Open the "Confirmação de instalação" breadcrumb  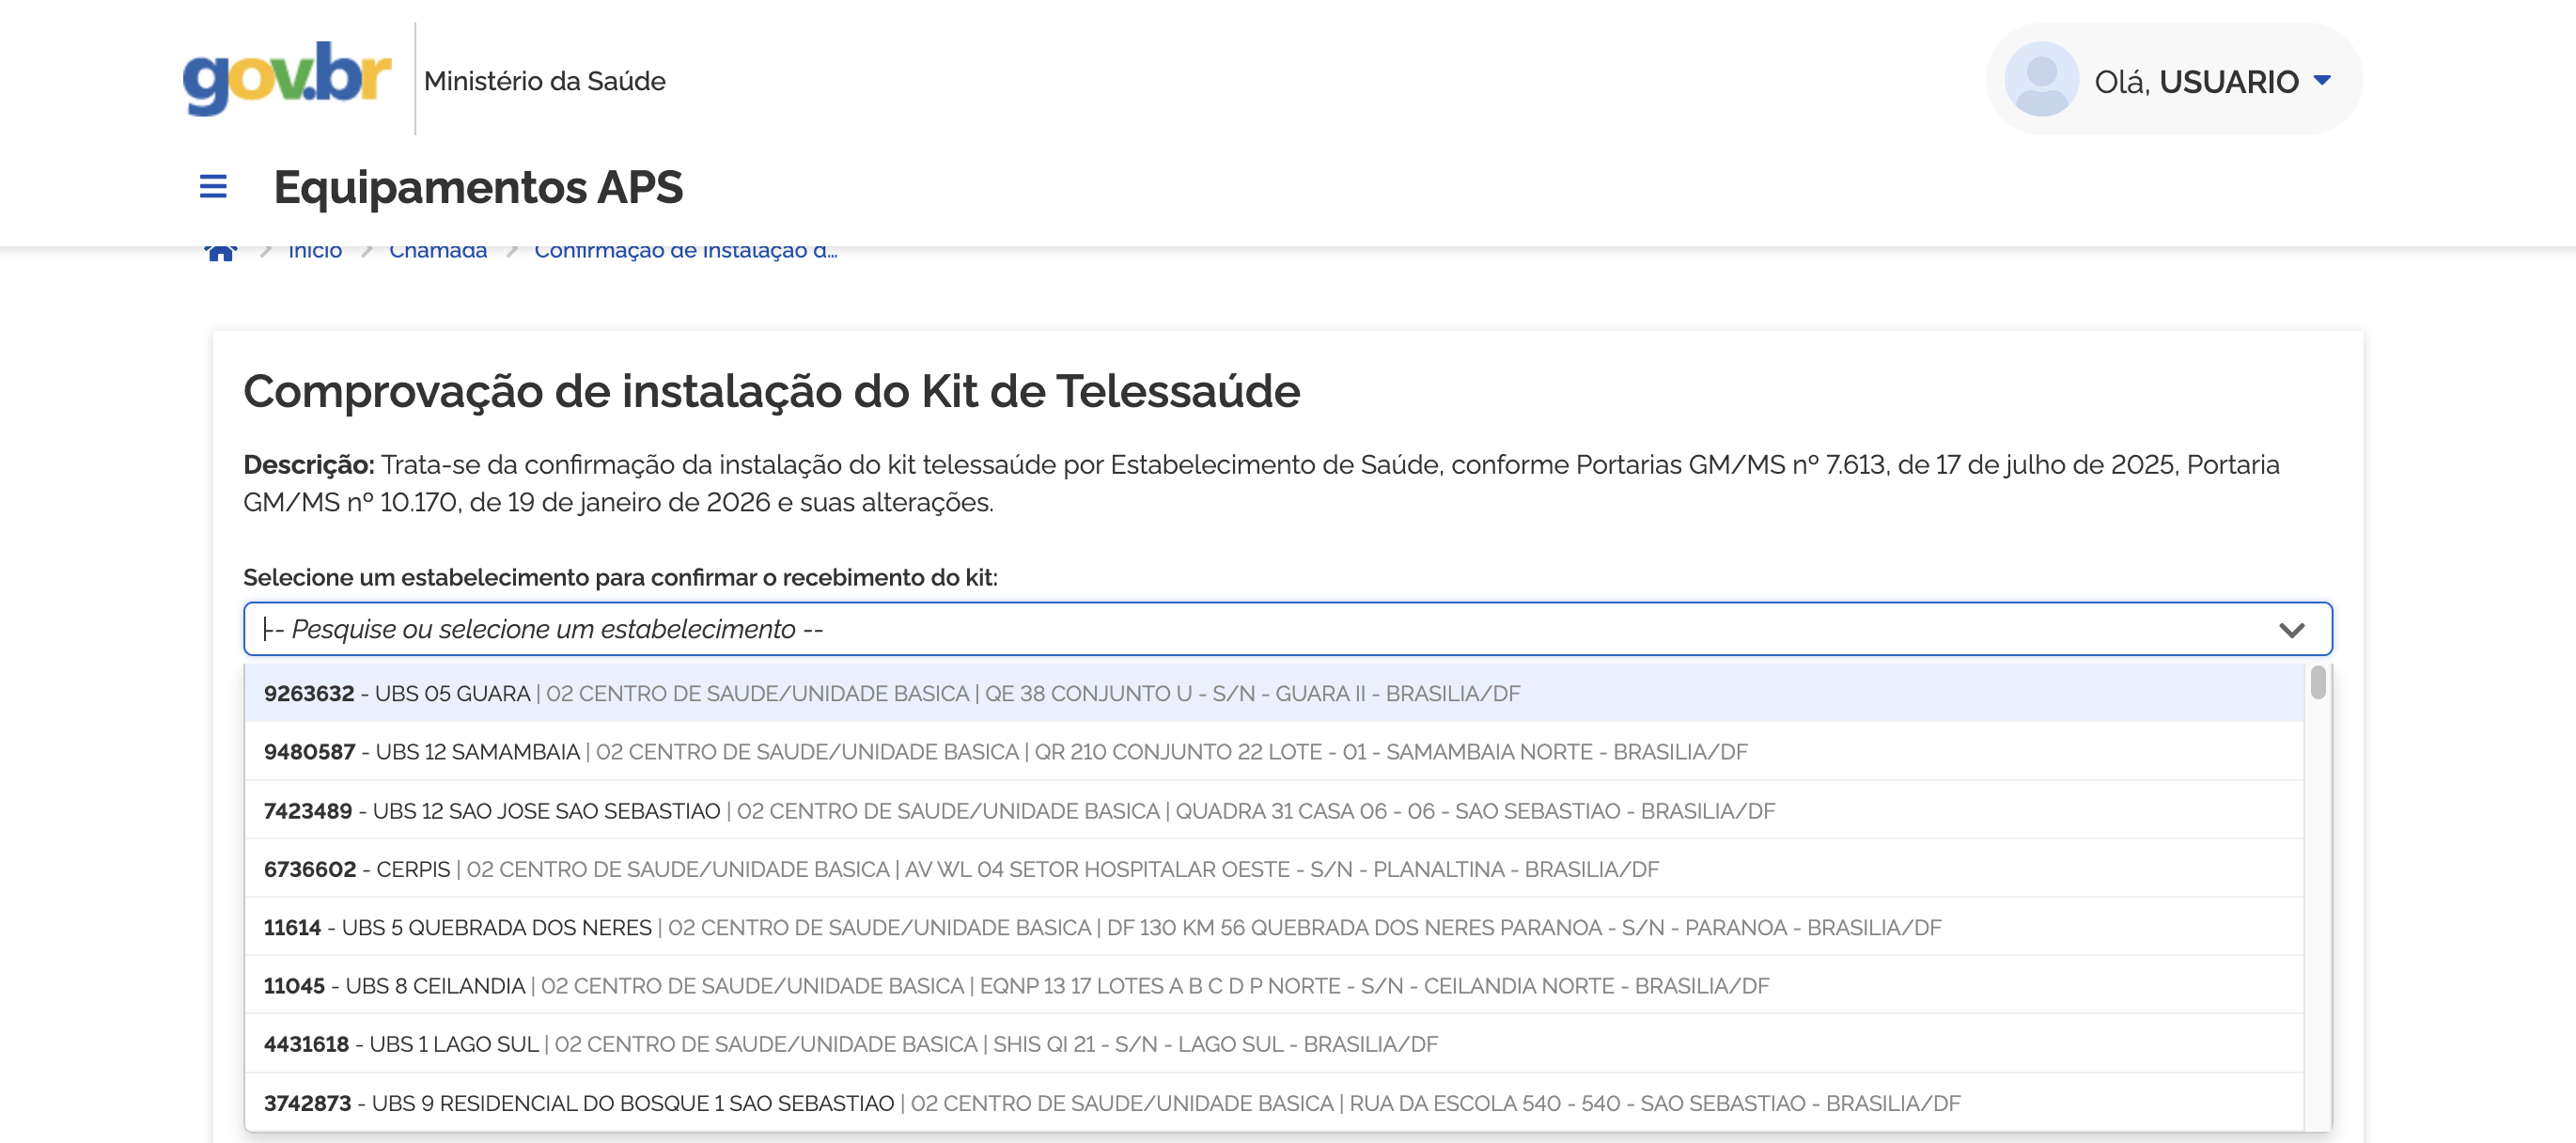click(687, 250)
